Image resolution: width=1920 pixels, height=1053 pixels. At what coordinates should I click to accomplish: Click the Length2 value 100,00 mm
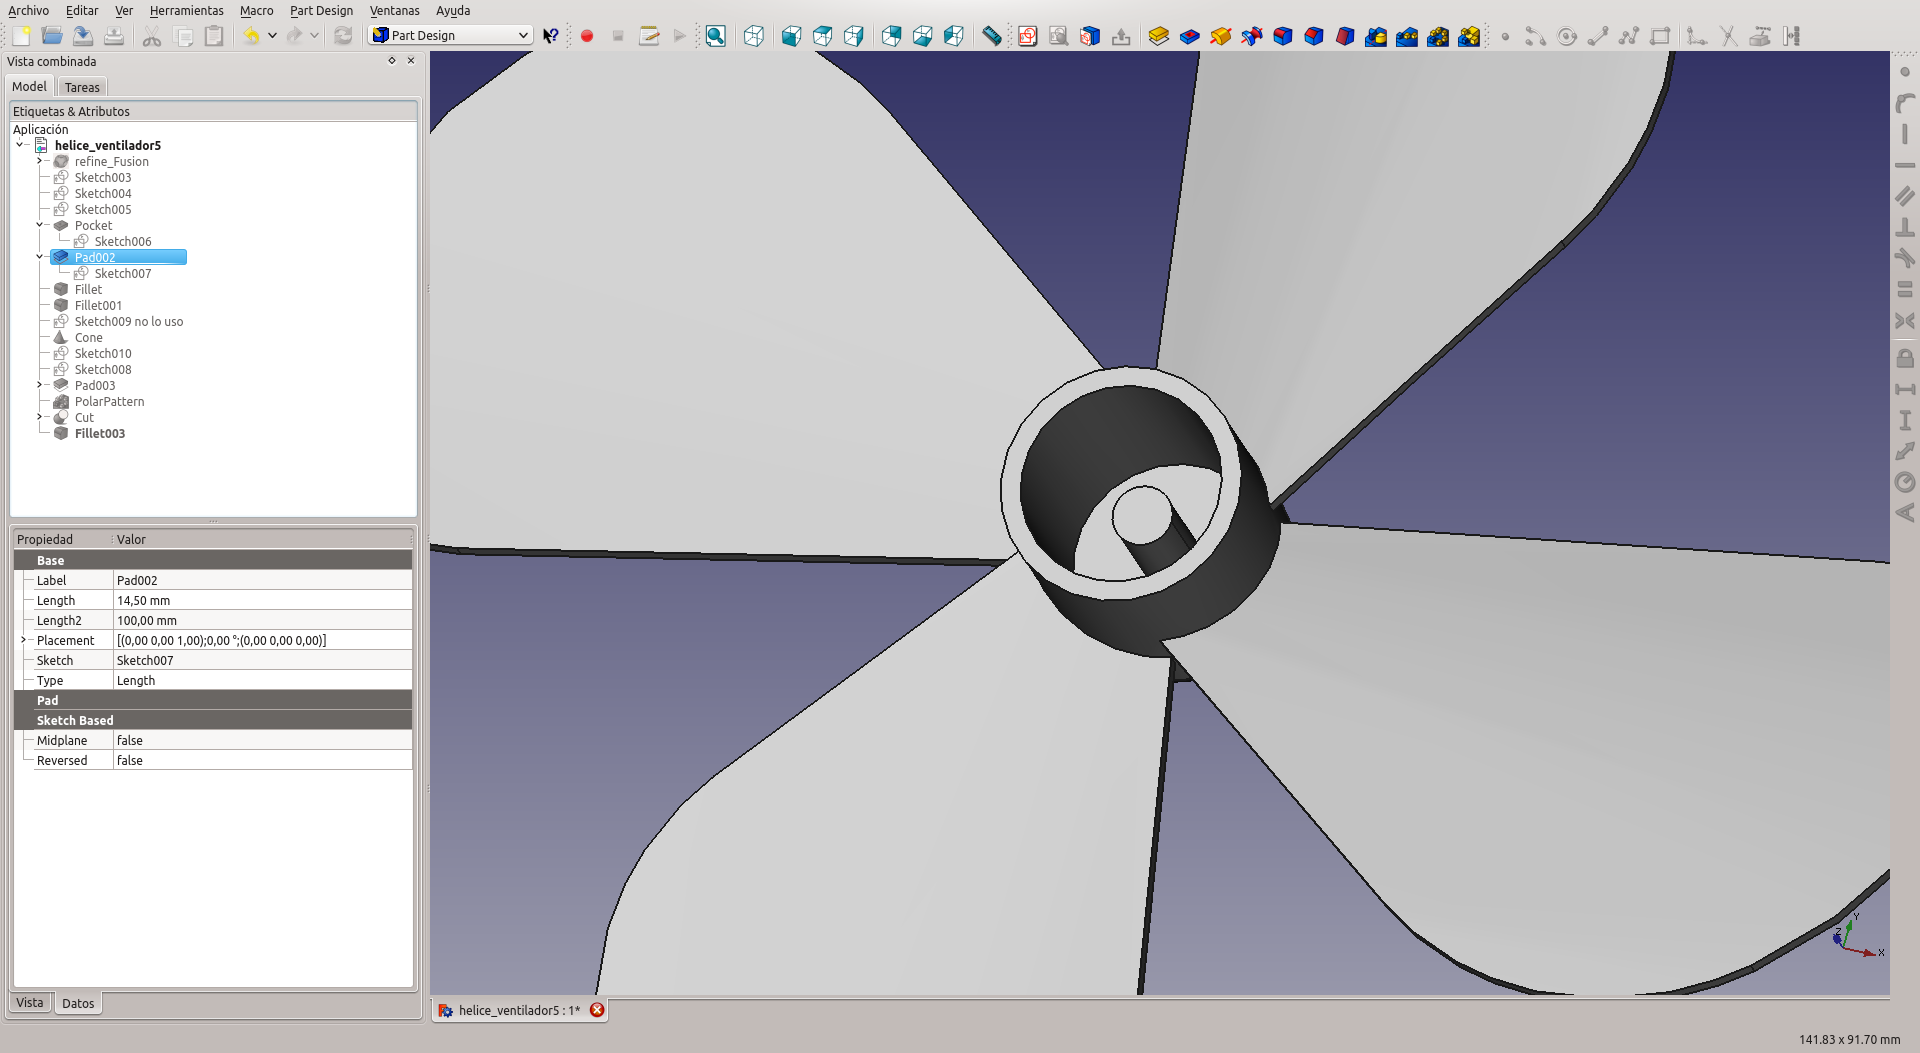tap(262, 620)
